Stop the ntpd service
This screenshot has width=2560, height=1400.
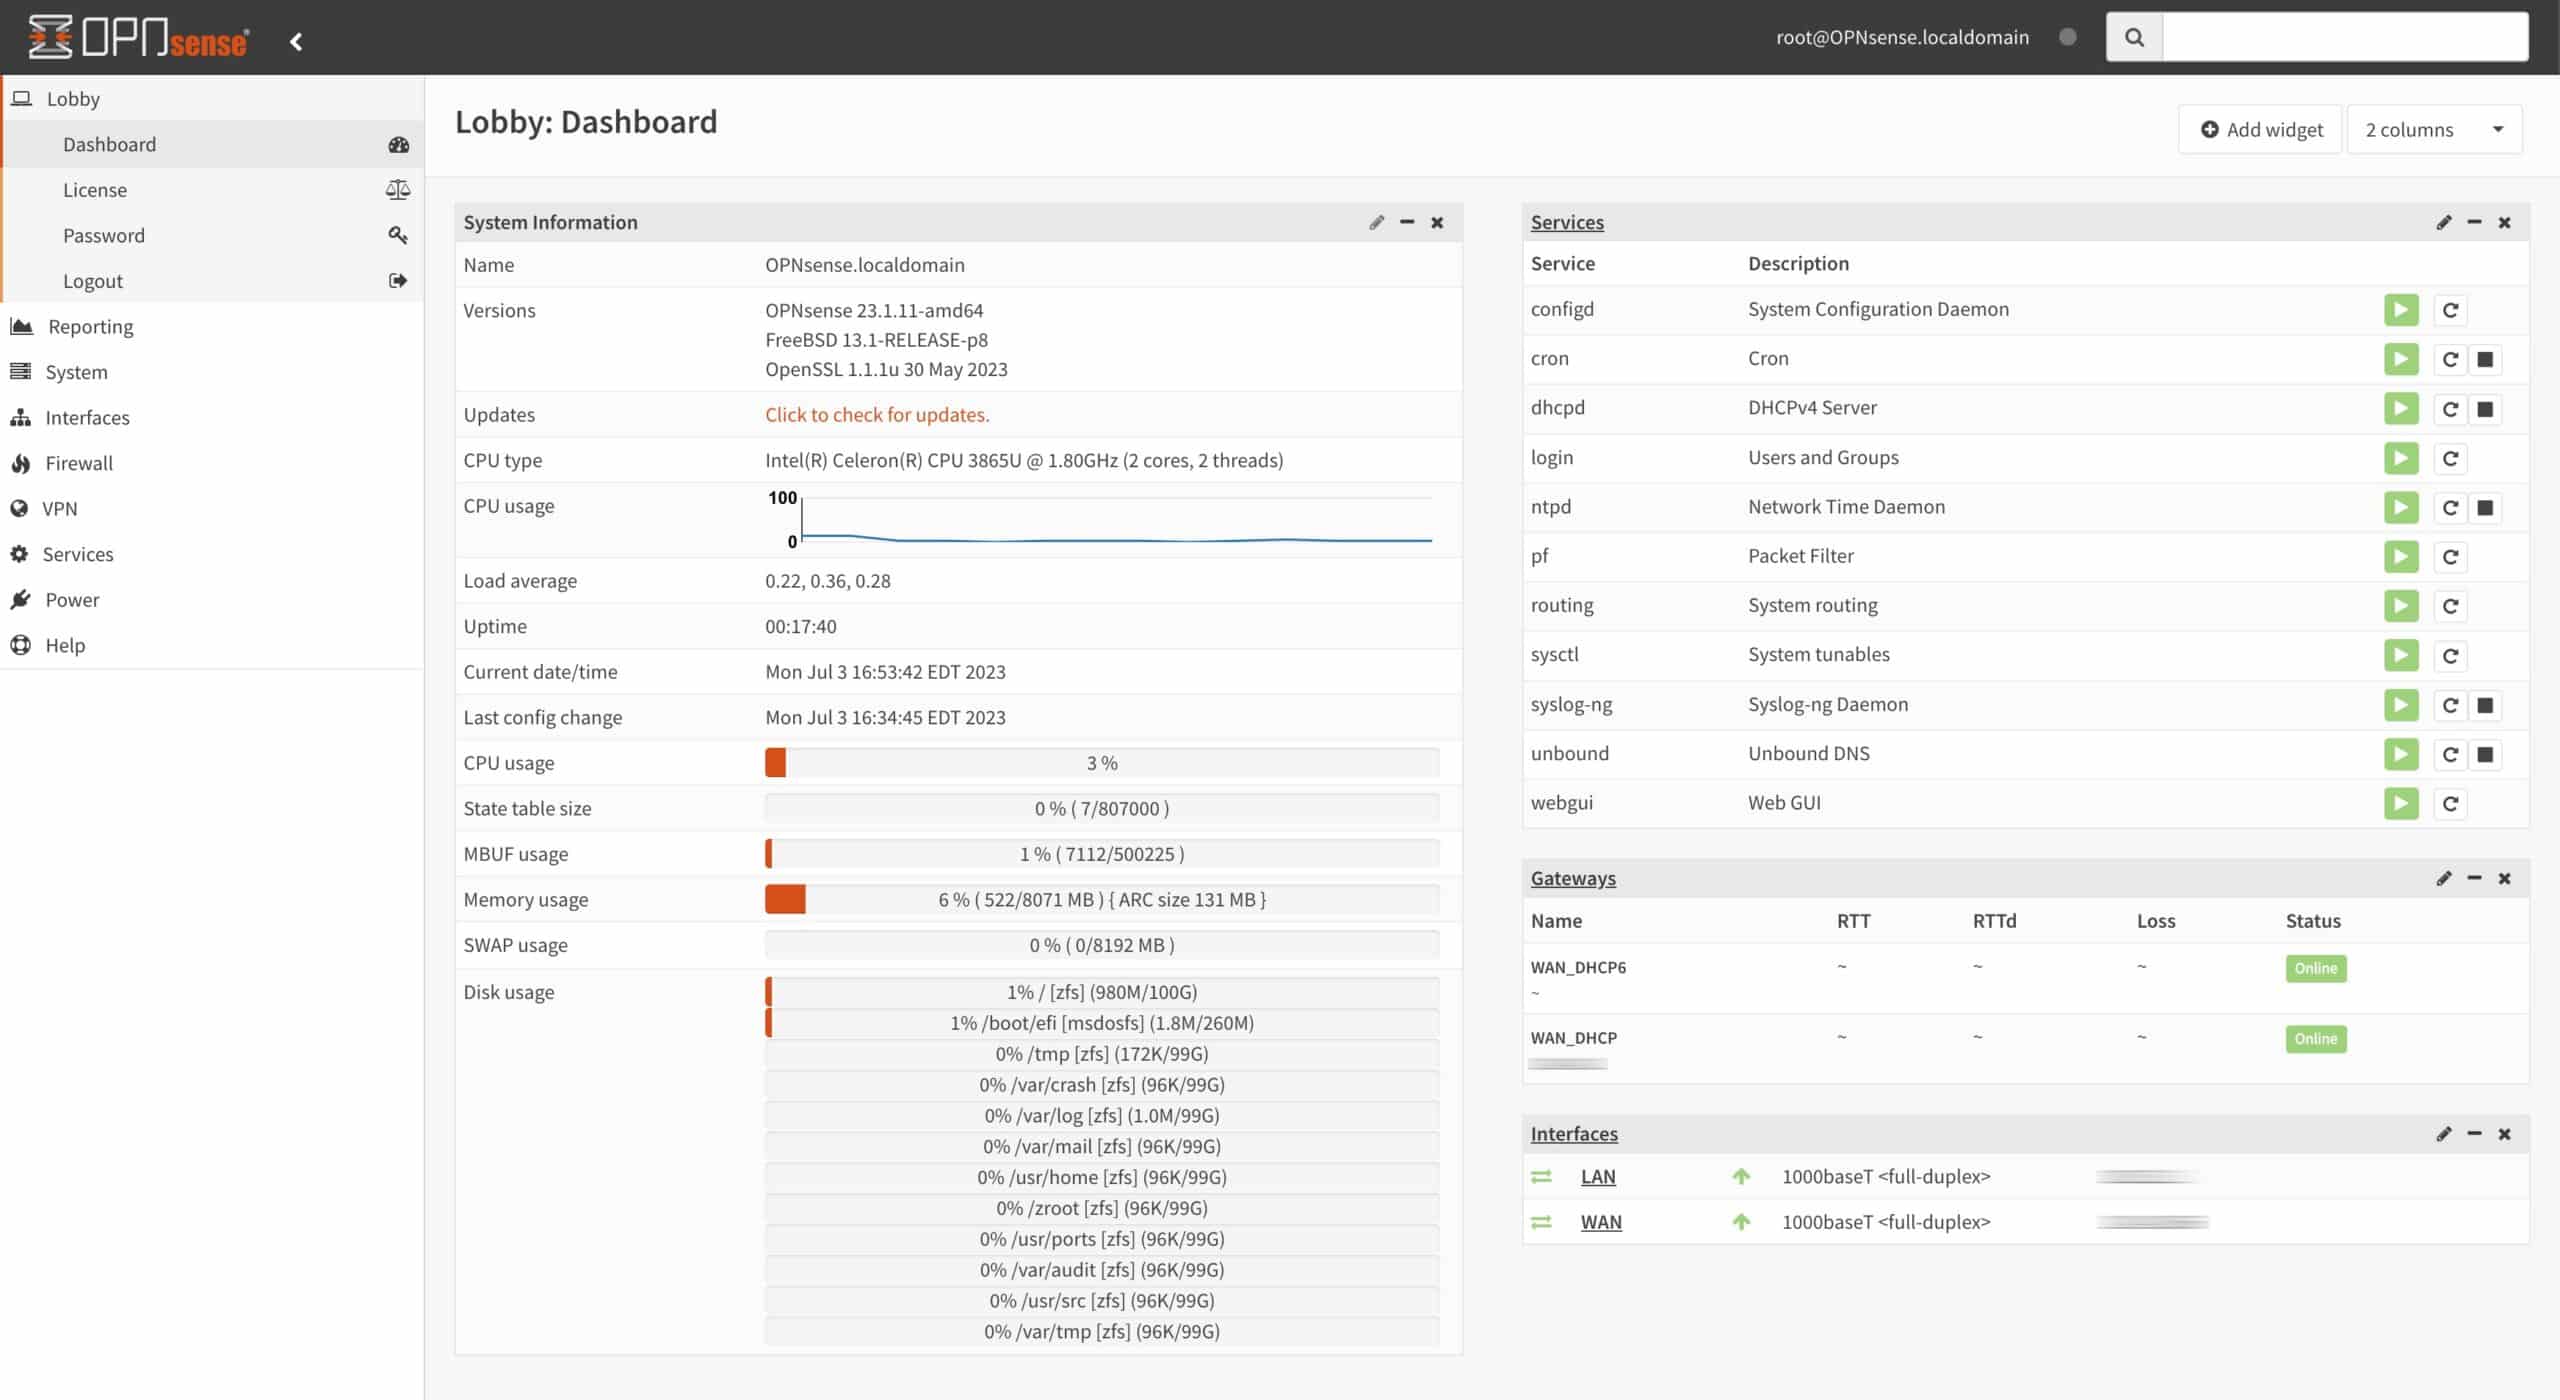pos(2485,508)
